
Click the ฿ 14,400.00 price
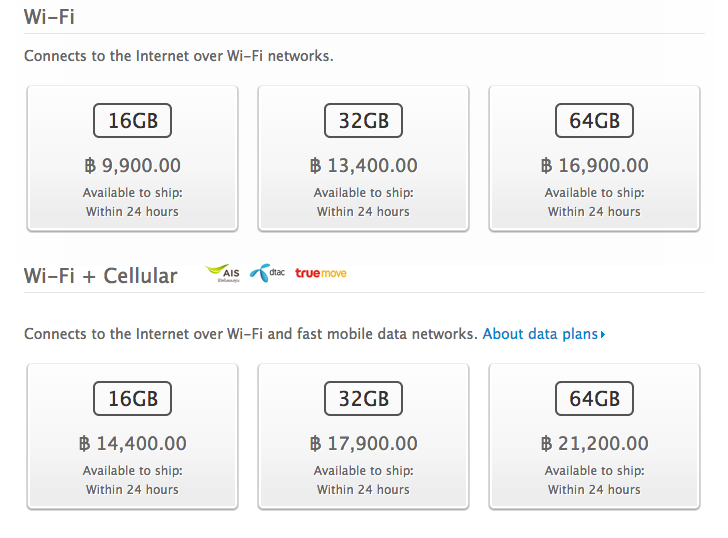pos(133,444)
